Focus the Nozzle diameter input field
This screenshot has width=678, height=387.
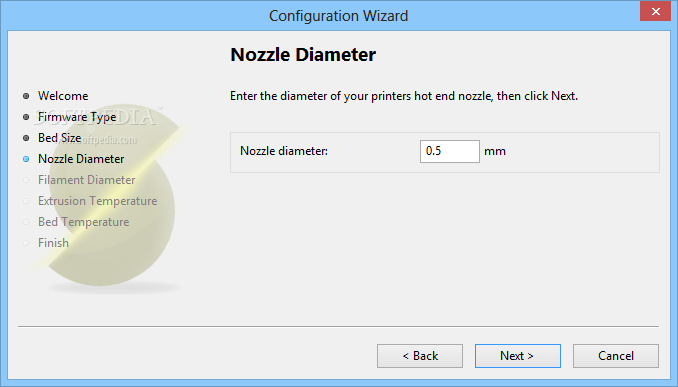pyautogui.click(x=450, y=151)
